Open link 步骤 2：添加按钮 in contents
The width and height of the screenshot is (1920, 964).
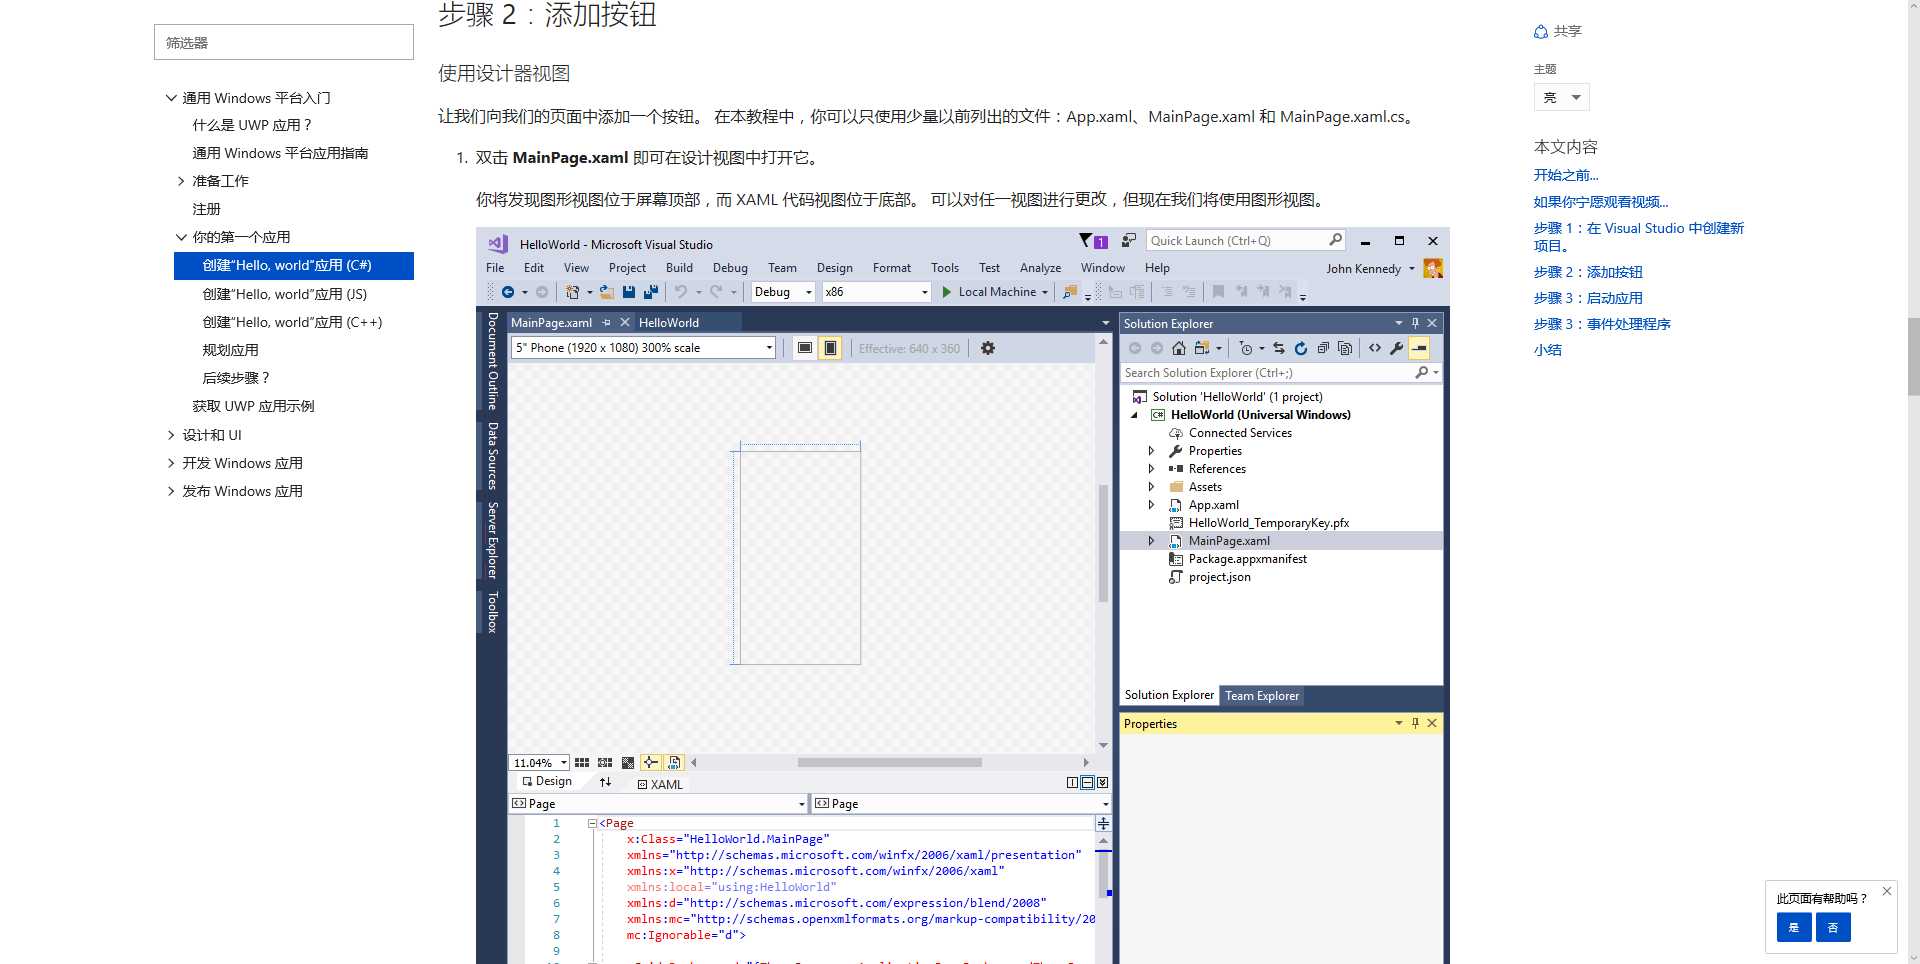click(x=1588, y=272)
